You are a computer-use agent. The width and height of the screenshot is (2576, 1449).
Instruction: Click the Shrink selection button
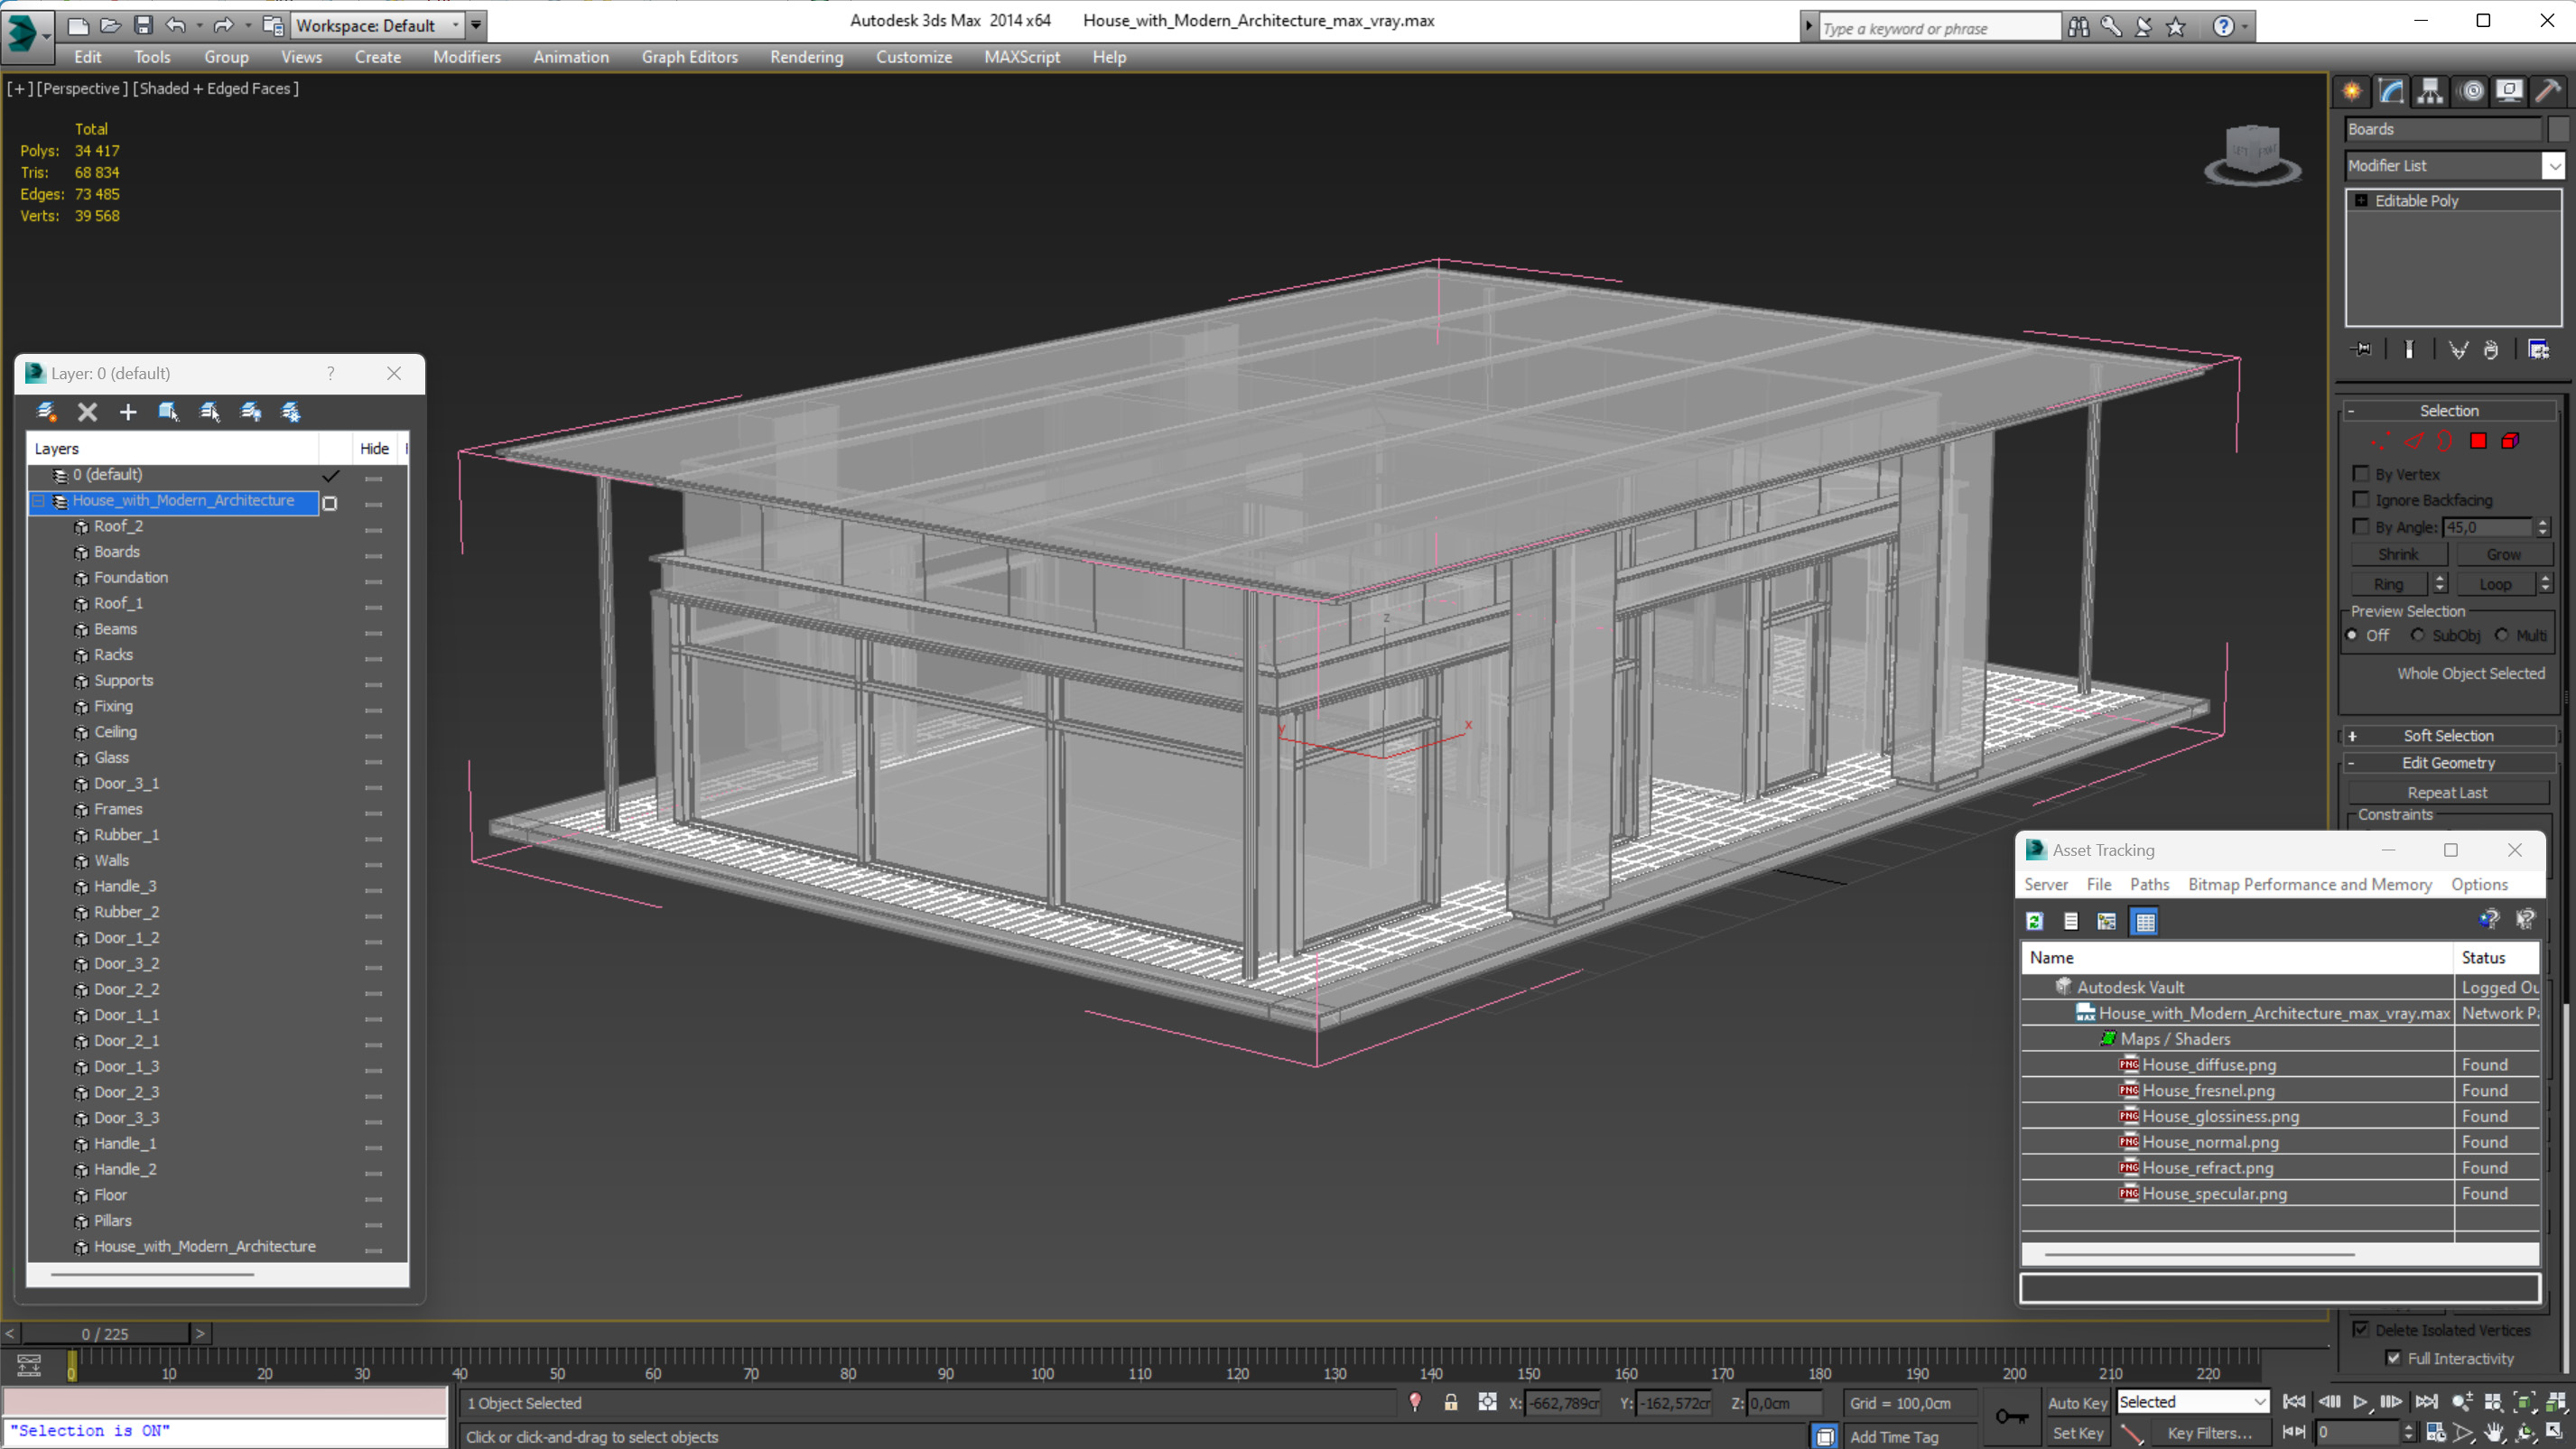(x=2398, y=555)
